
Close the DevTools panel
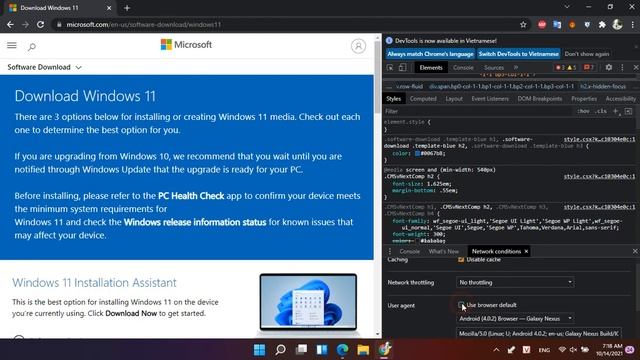click(636, 67)
